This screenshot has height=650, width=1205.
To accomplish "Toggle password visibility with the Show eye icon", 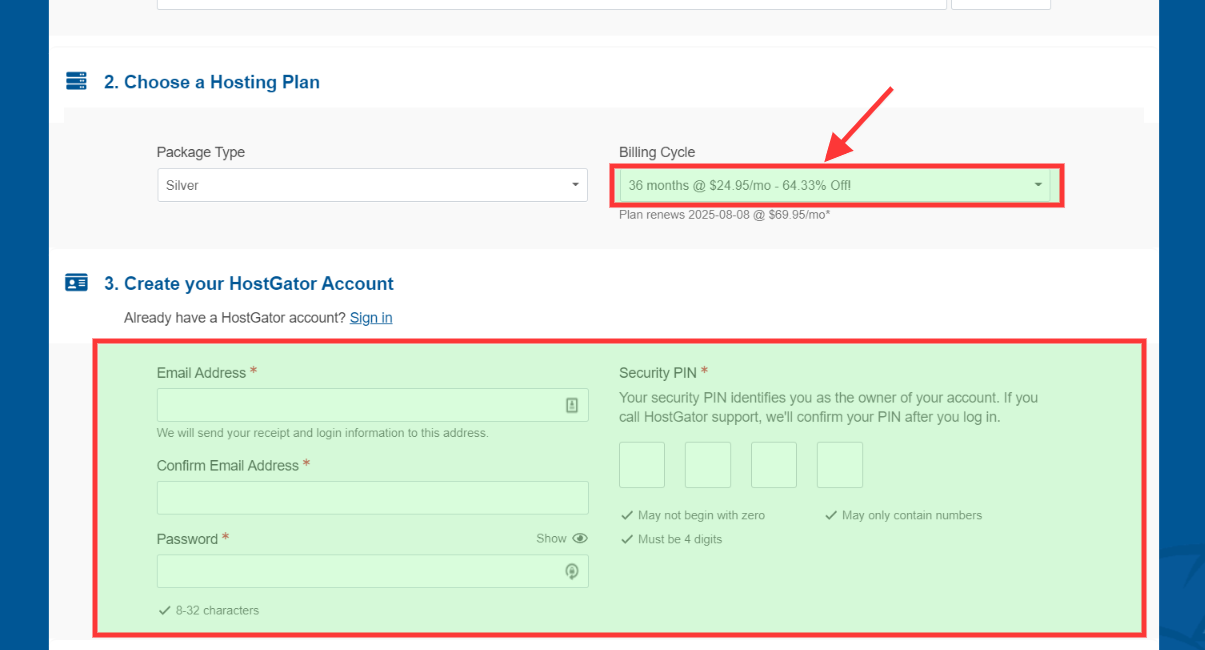I will click(x=579, y=538).
